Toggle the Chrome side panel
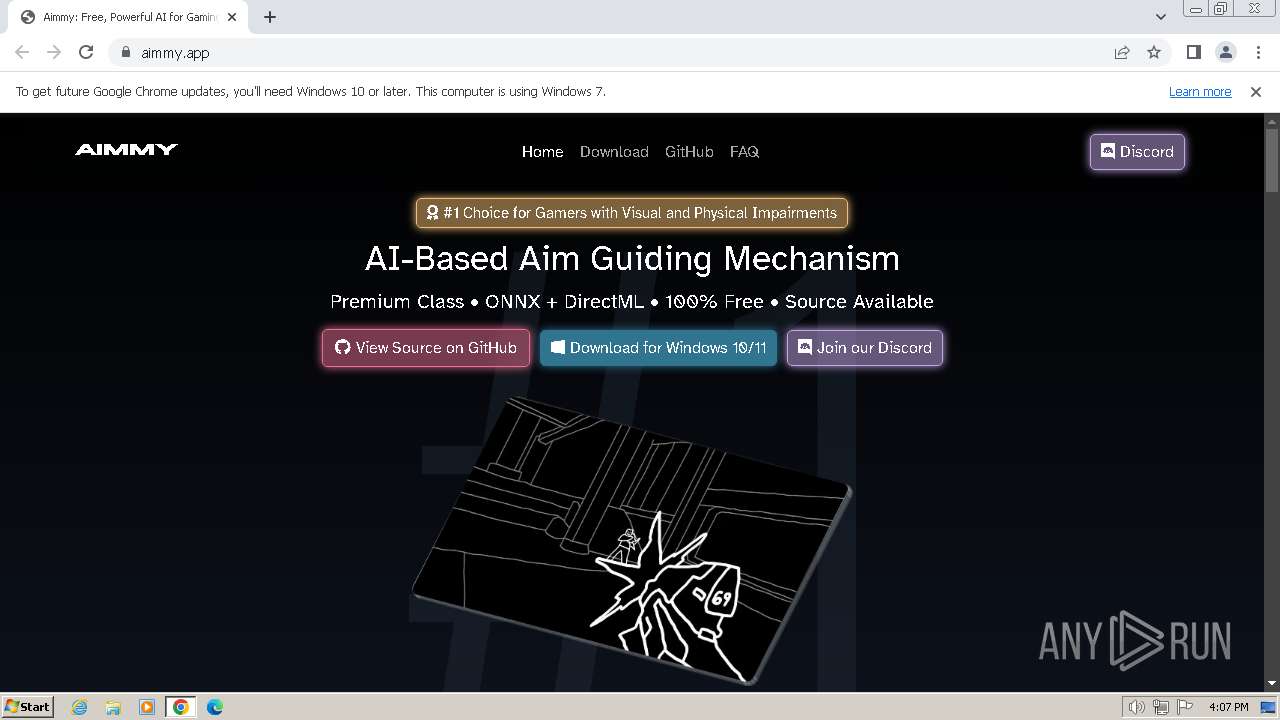This screenshot has width=1280, height=720. pos(1194,53)
